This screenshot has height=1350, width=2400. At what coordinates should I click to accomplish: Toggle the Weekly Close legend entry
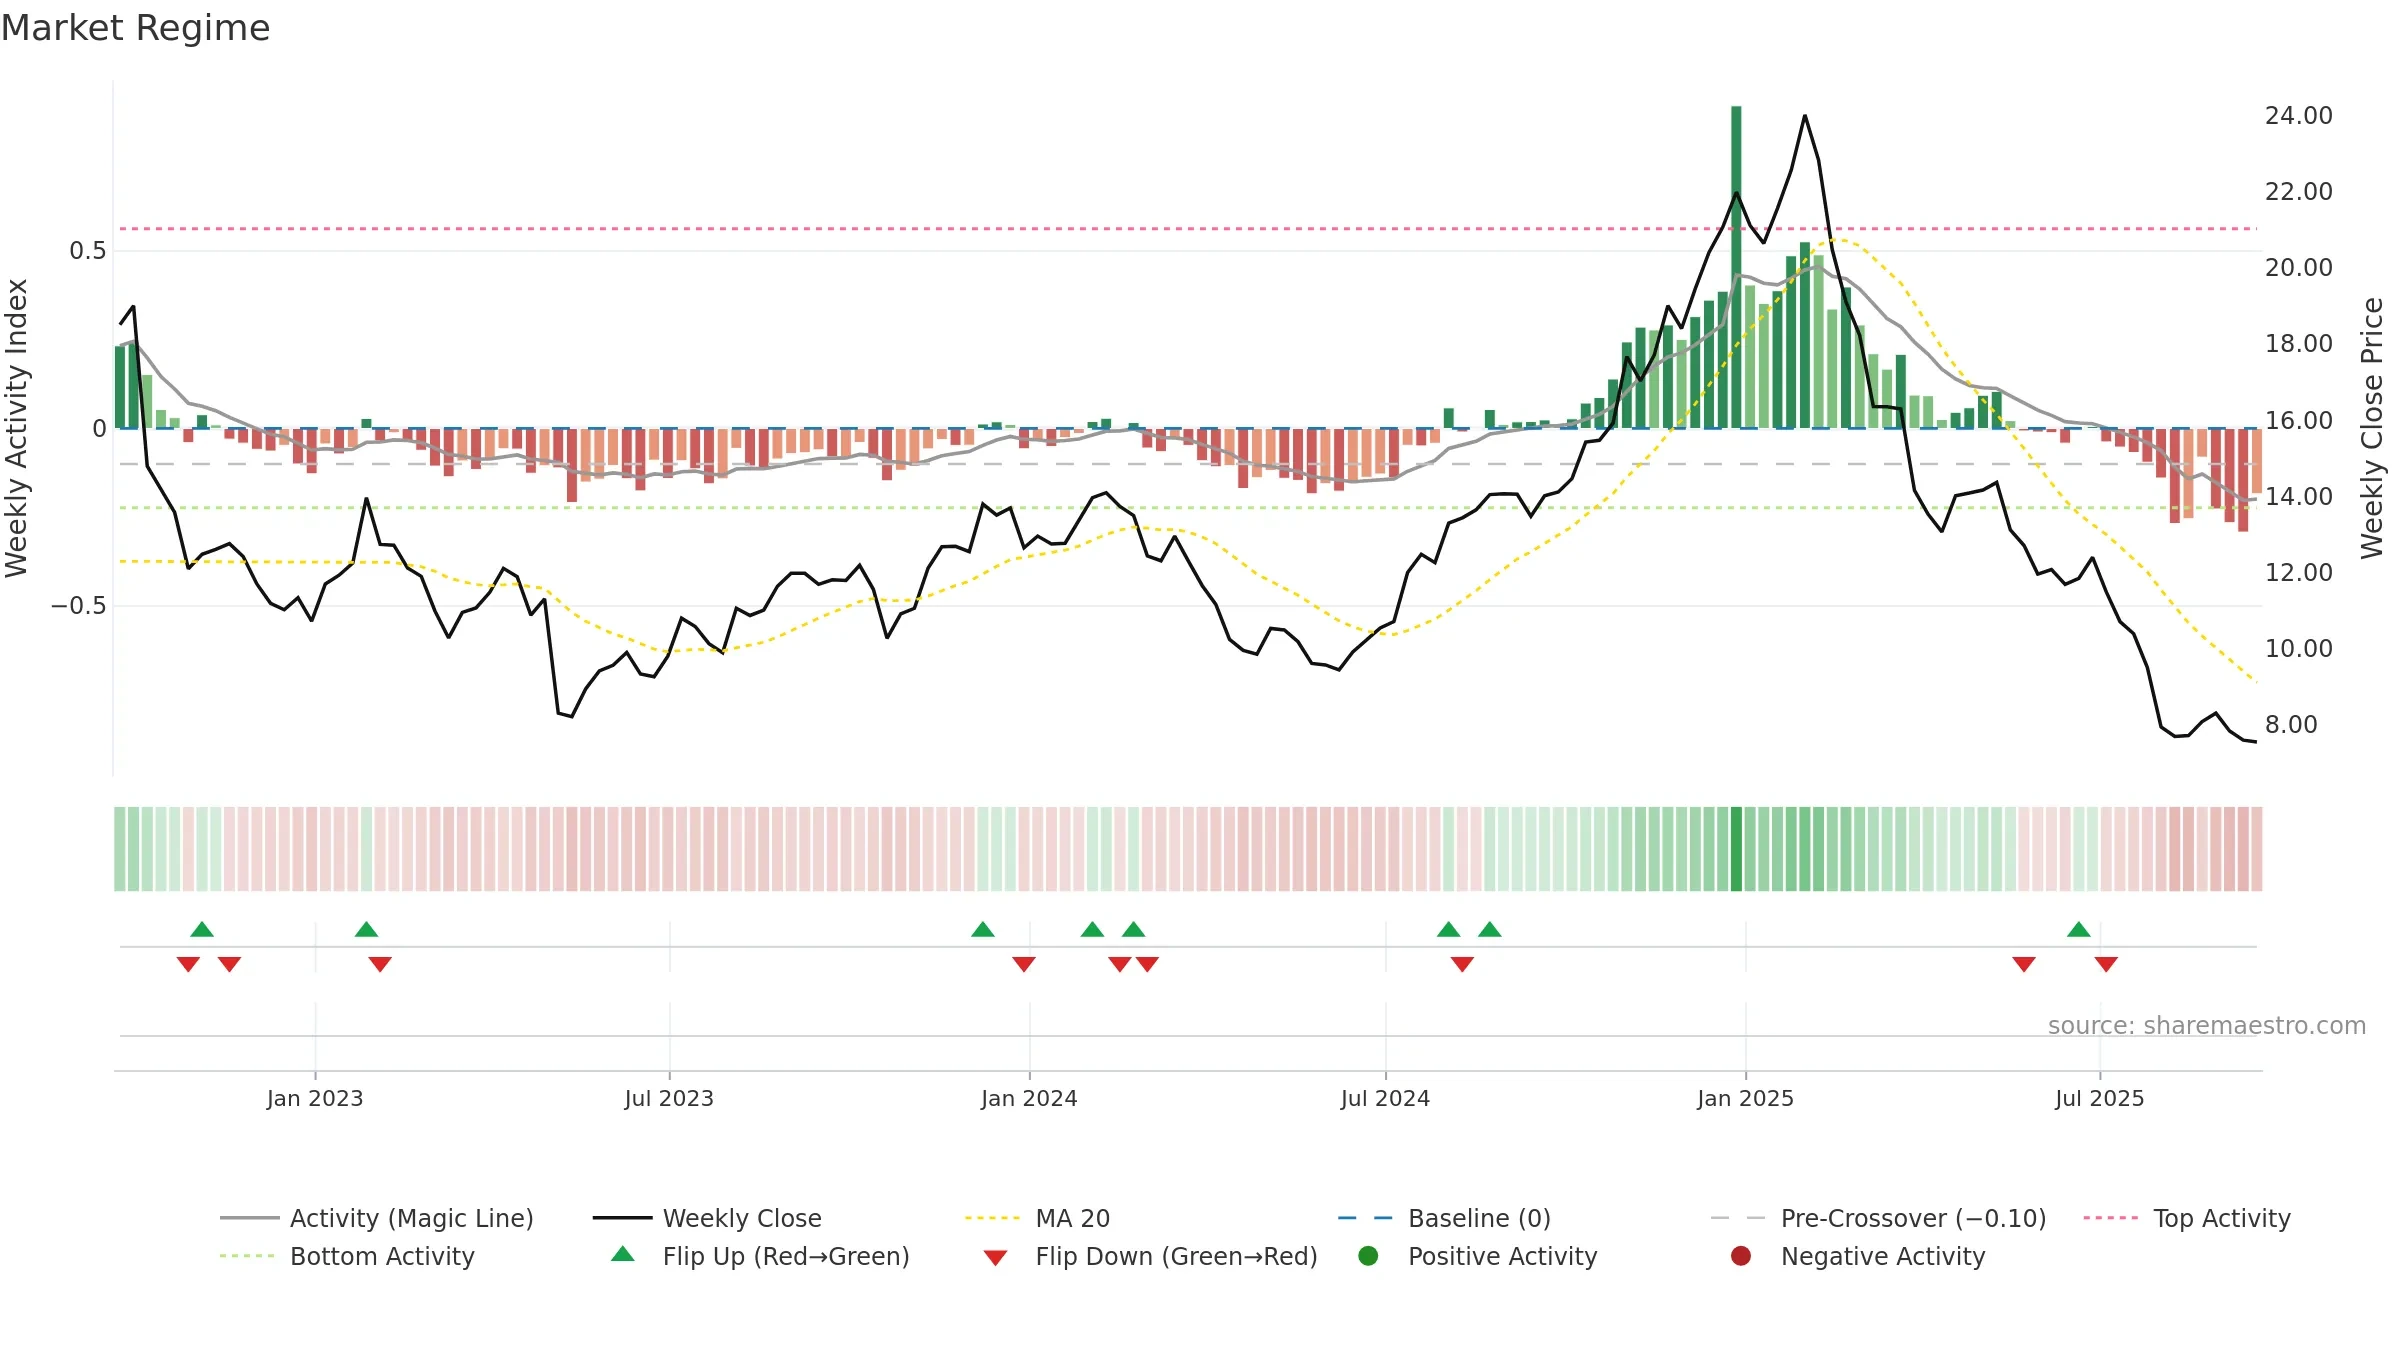point(707,1218)
